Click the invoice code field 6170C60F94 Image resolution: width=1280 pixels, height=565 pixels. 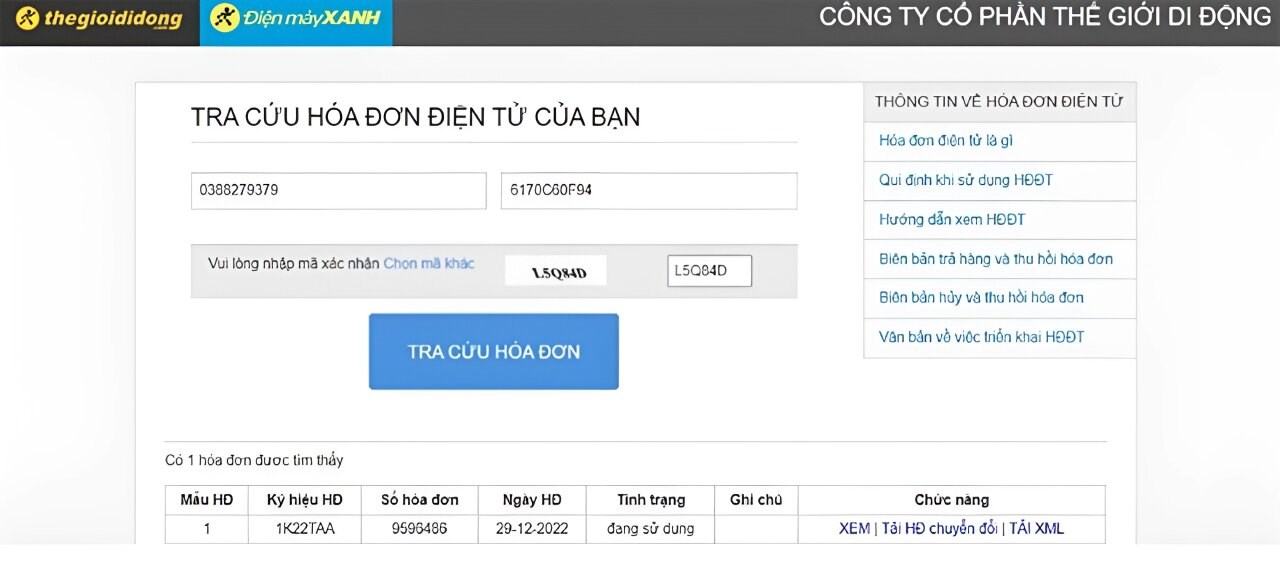(x=648, y=190)
